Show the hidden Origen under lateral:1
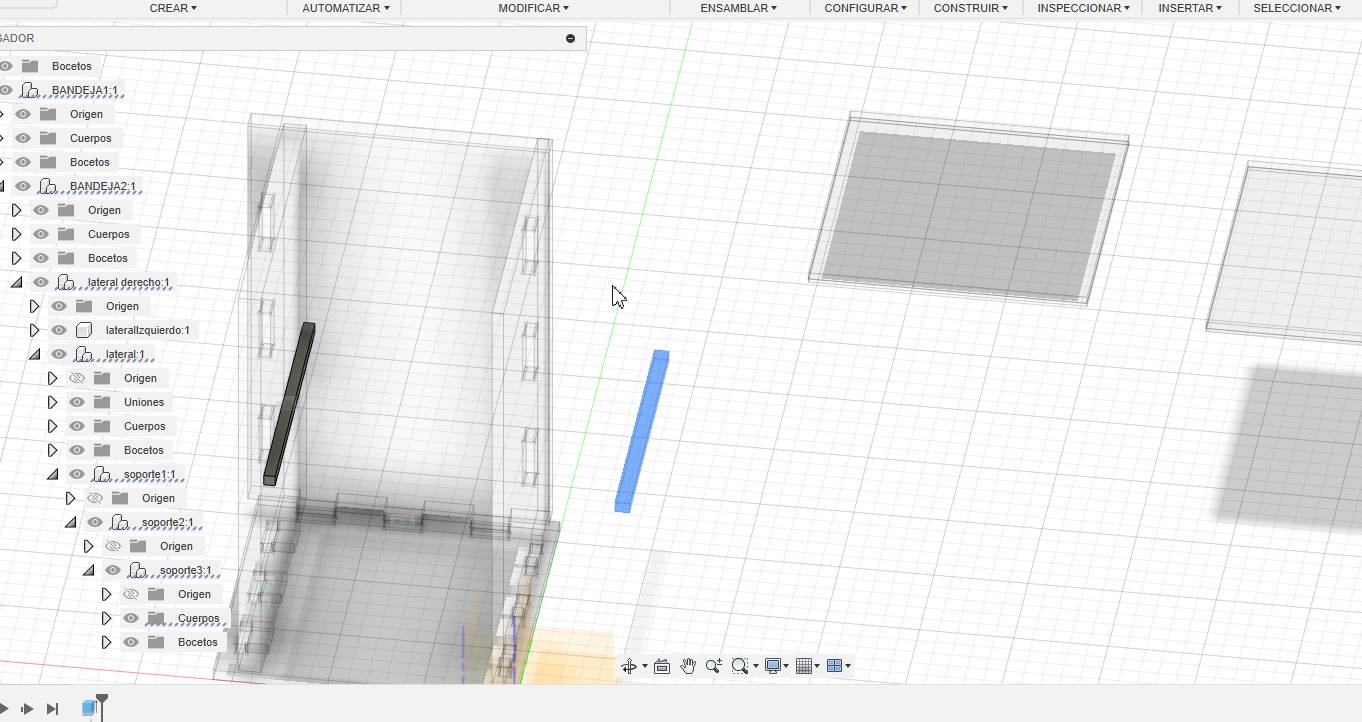The height and width of the screenshot is (722, 1362). [x=77, y=378]
